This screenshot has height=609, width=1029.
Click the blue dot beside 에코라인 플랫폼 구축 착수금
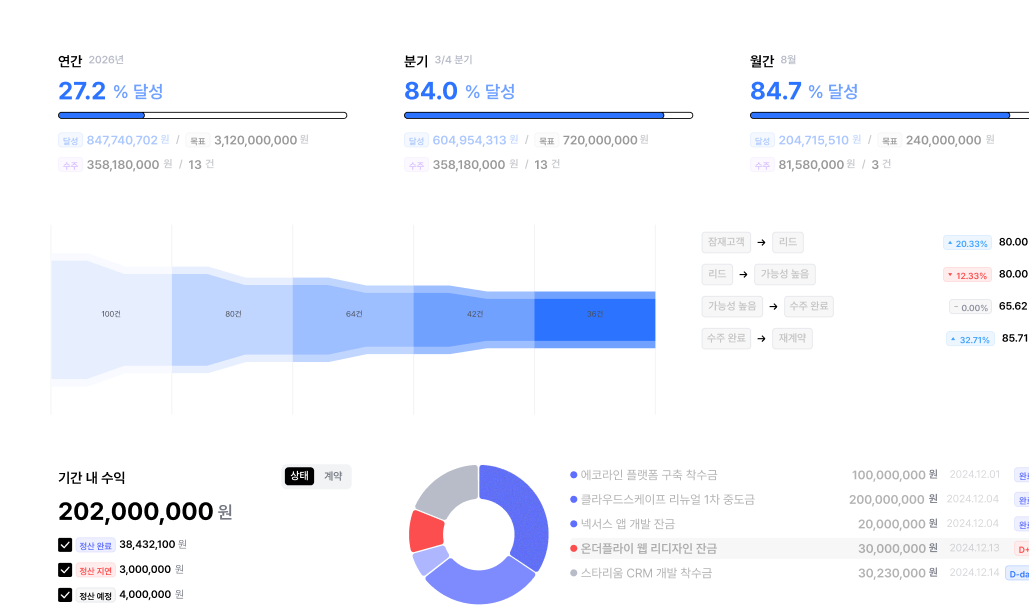point(573,475)
